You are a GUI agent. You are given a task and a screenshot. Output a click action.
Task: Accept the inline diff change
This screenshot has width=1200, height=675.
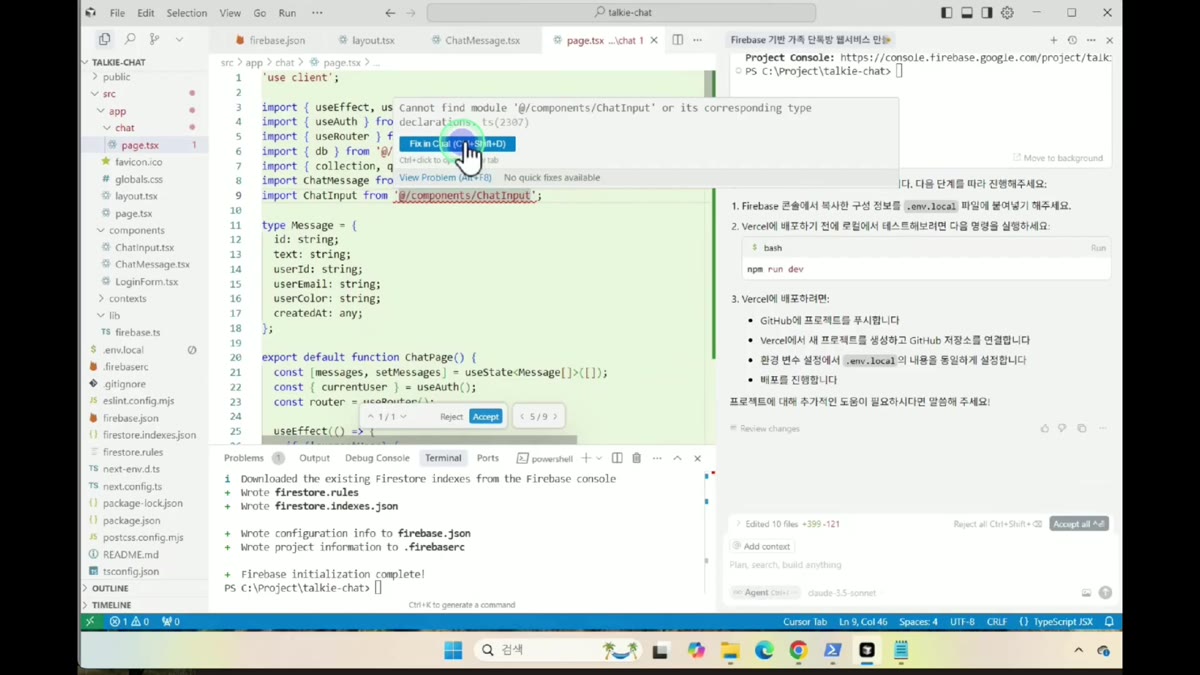(x=485, y=416)
